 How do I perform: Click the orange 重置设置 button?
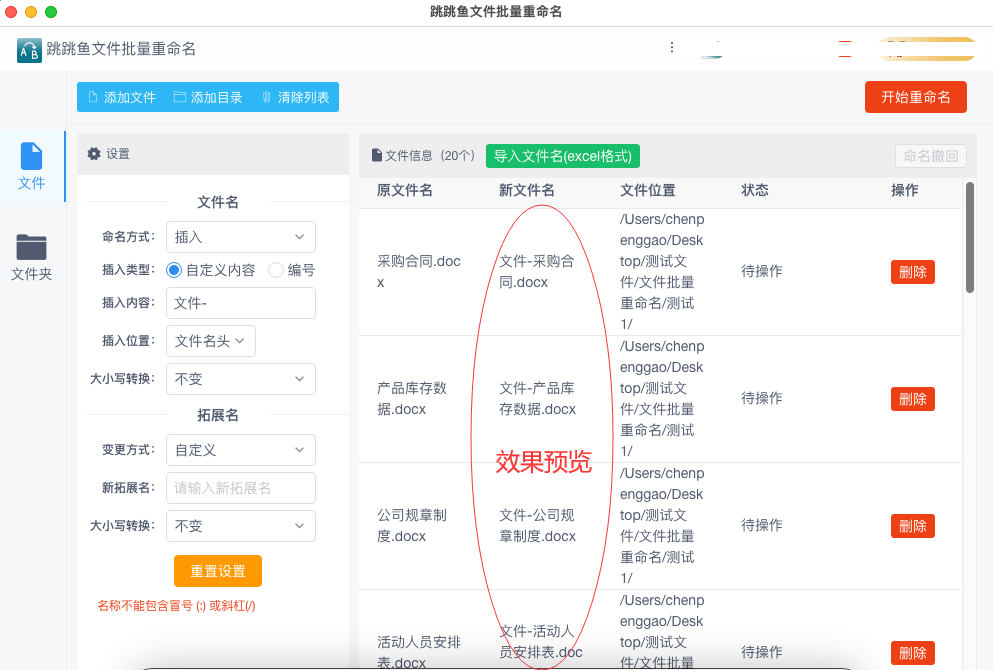(218, 571)
